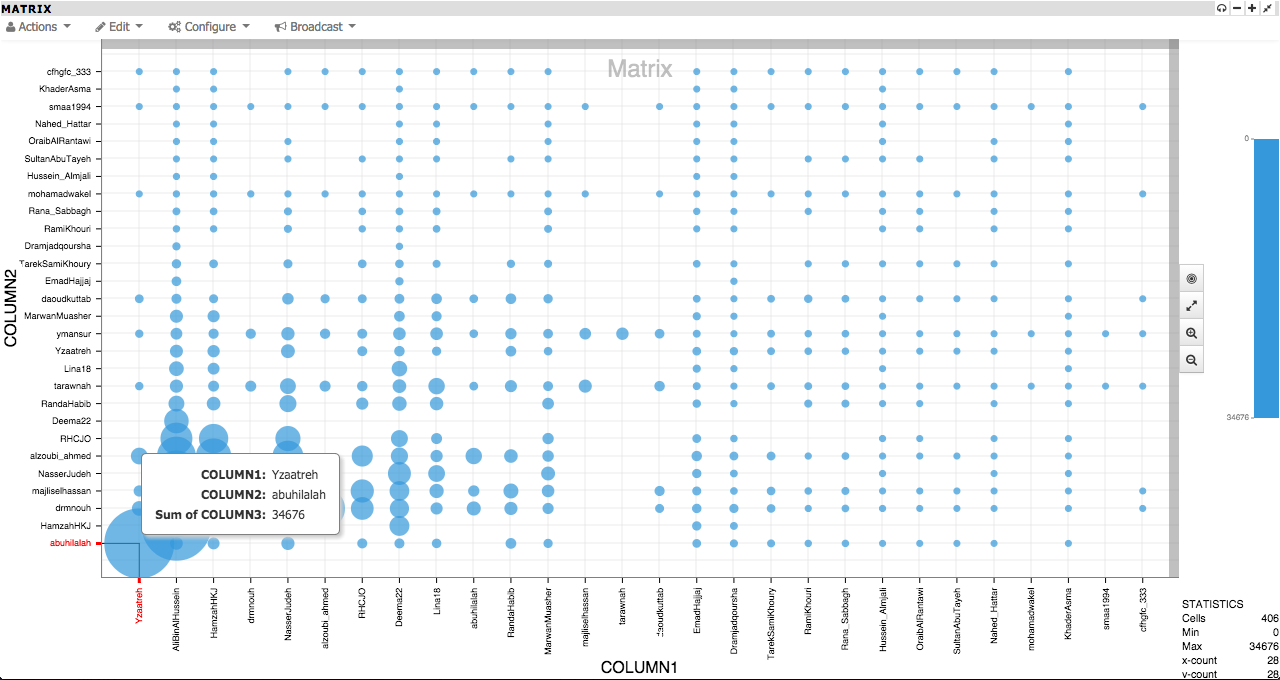Click the user icon beside Actions
Viewport: 1280px width, 680px height.
(x=11, y=27)
